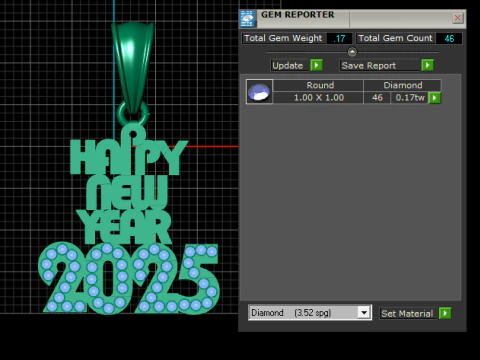The height and width of the screenshot is (360, 480).
Task: Click the Gem Reporter icon in title bar
Action: 247,19
